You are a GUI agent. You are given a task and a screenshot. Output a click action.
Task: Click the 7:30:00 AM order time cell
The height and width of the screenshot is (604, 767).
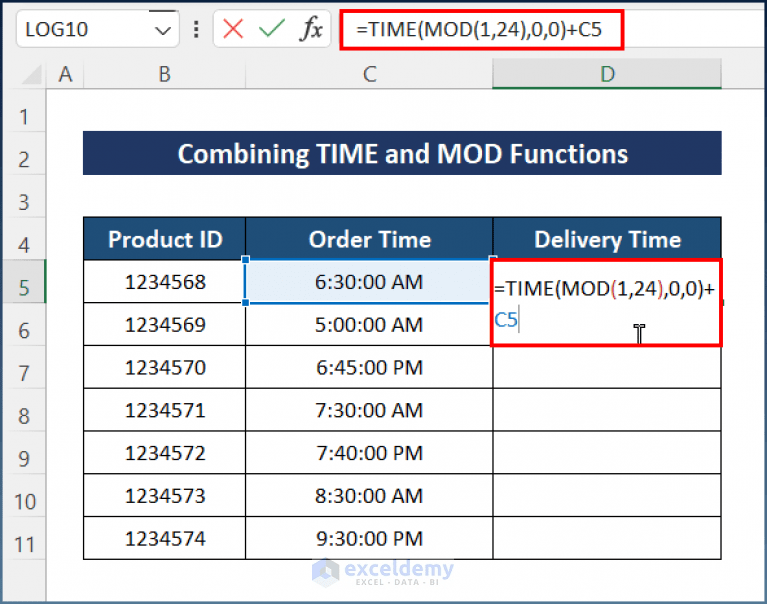point(369,410)
